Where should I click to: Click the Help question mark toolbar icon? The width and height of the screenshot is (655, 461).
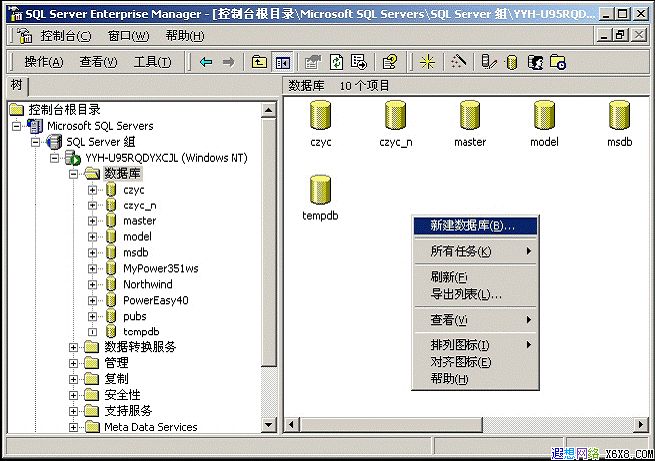coord(390,62)
